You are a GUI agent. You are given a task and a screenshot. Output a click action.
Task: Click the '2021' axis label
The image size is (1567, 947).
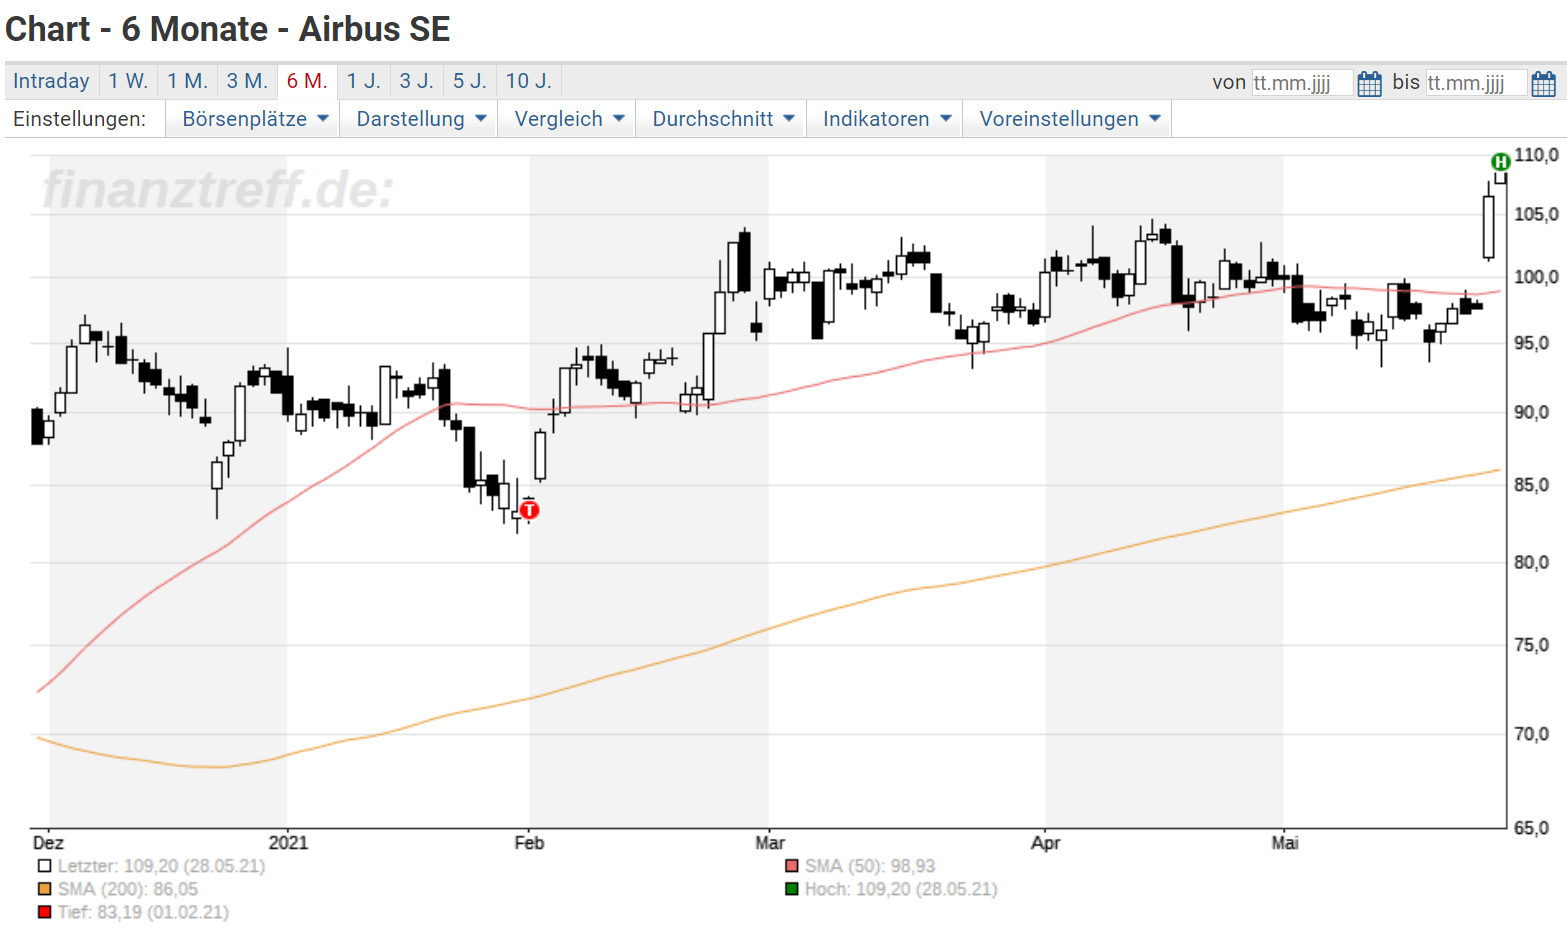289,843
